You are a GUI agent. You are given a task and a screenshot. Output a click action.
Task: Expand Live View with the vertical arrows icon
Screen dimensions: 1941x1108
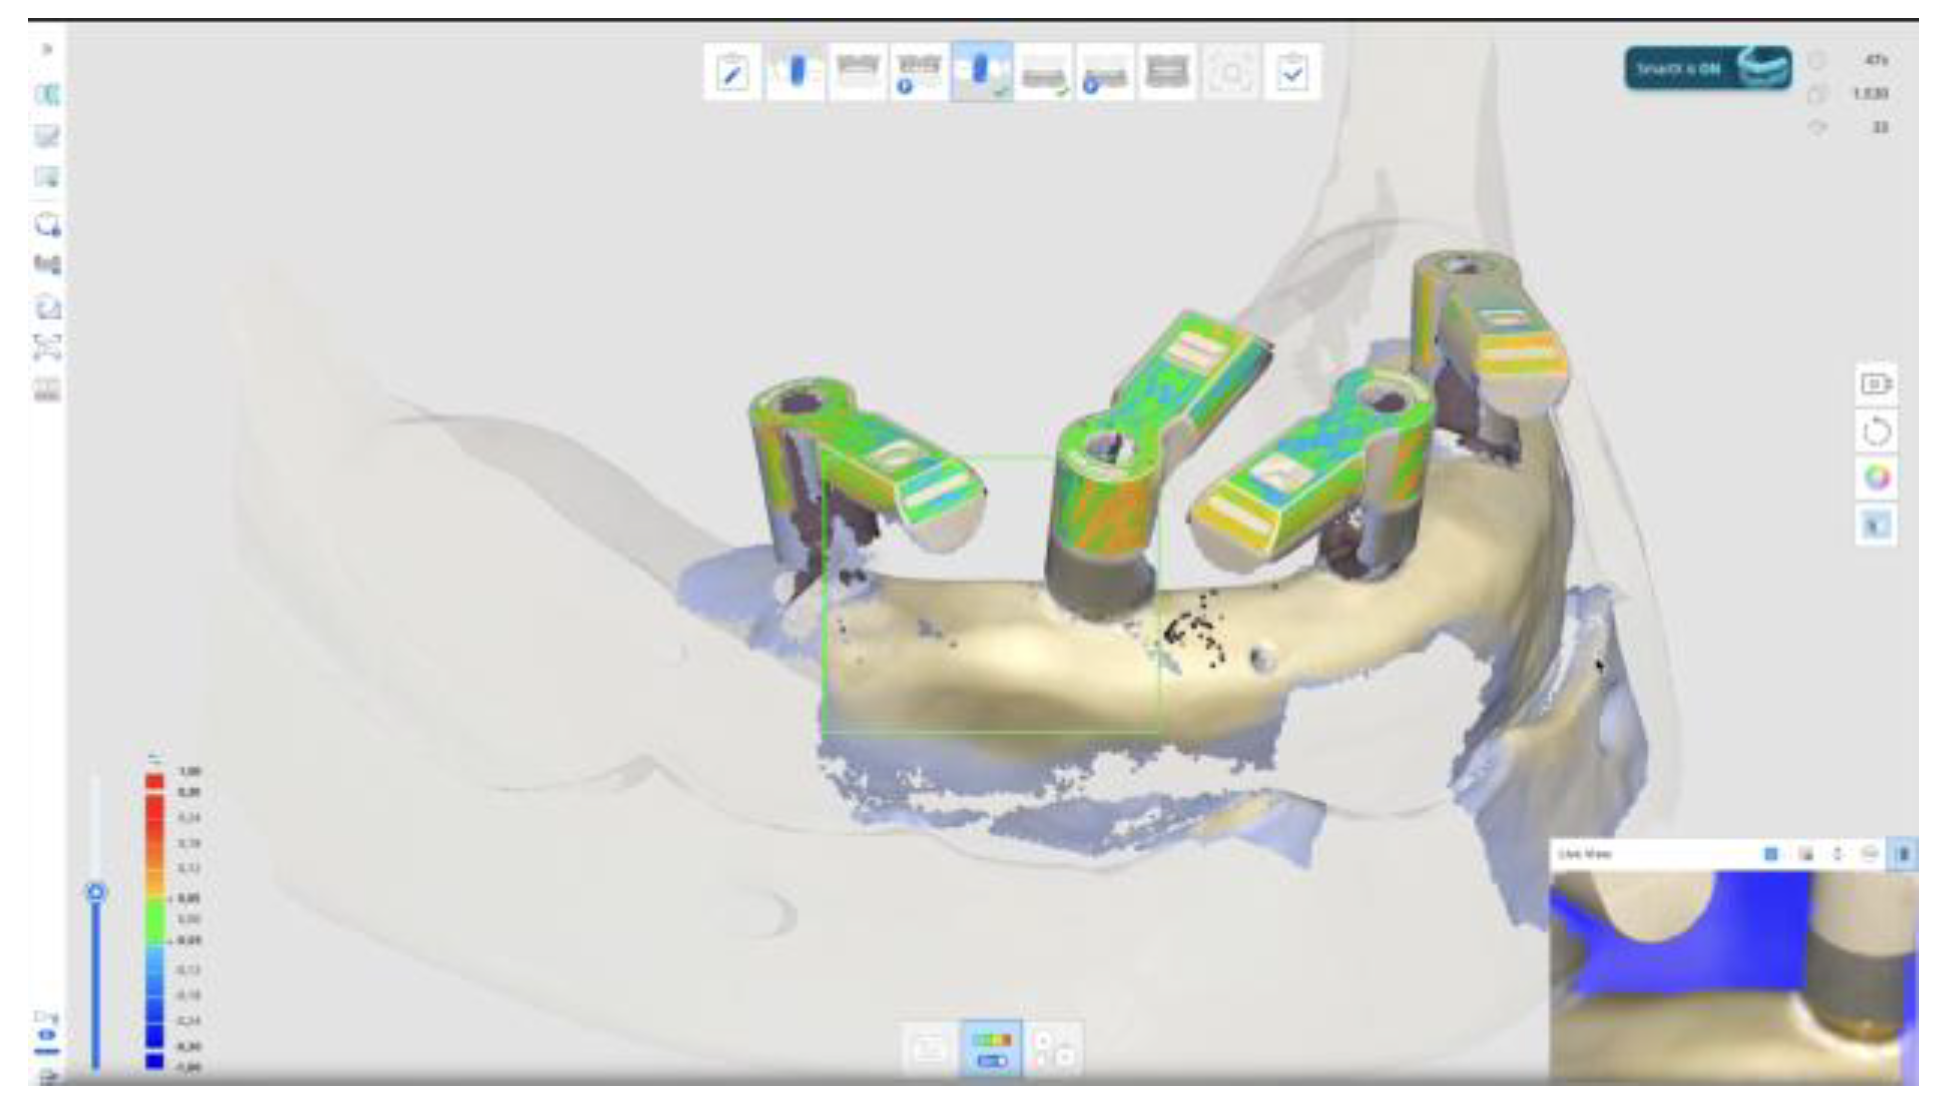click(x=1837, y=854)
